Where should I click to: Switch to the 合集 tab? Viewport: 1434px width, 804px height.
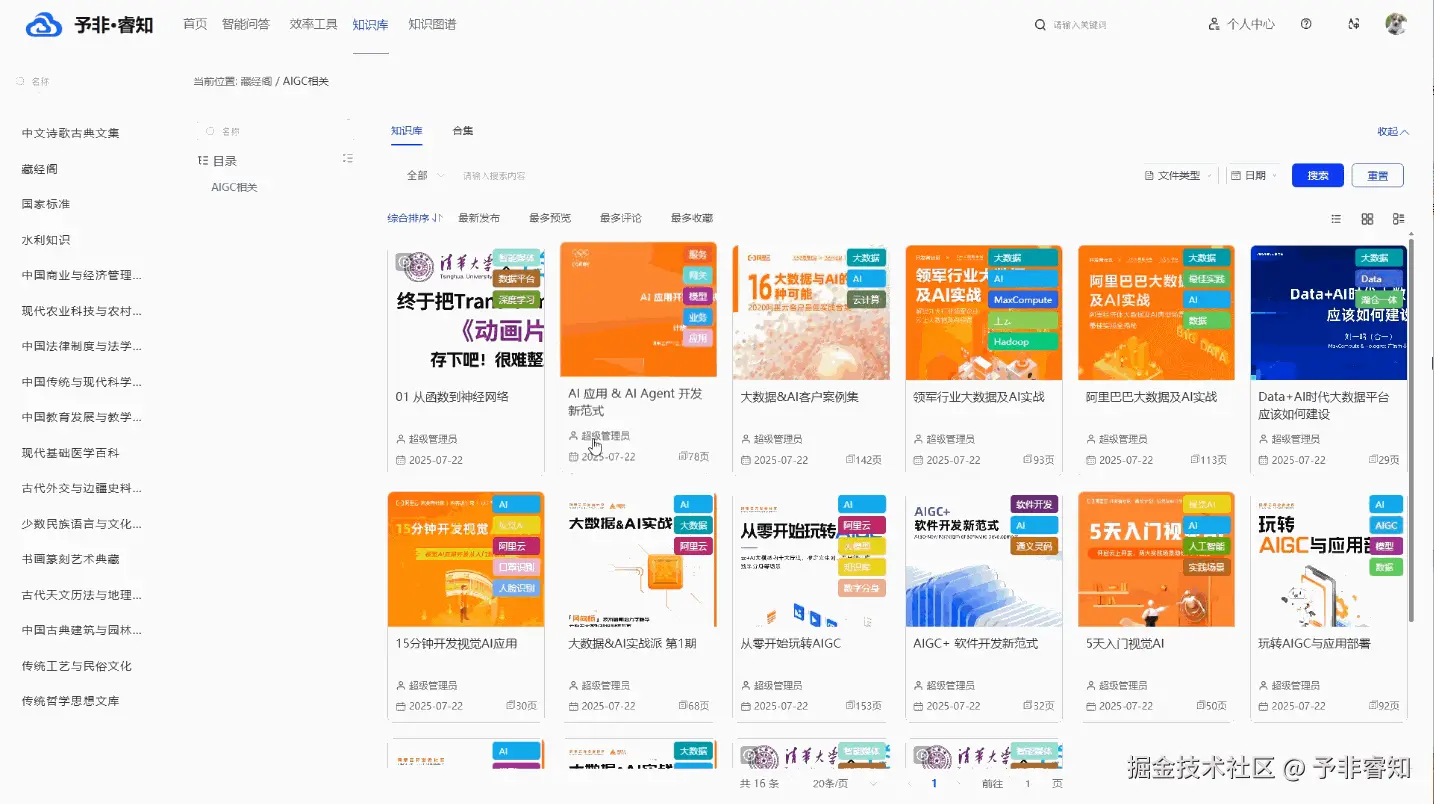(463, 131)
